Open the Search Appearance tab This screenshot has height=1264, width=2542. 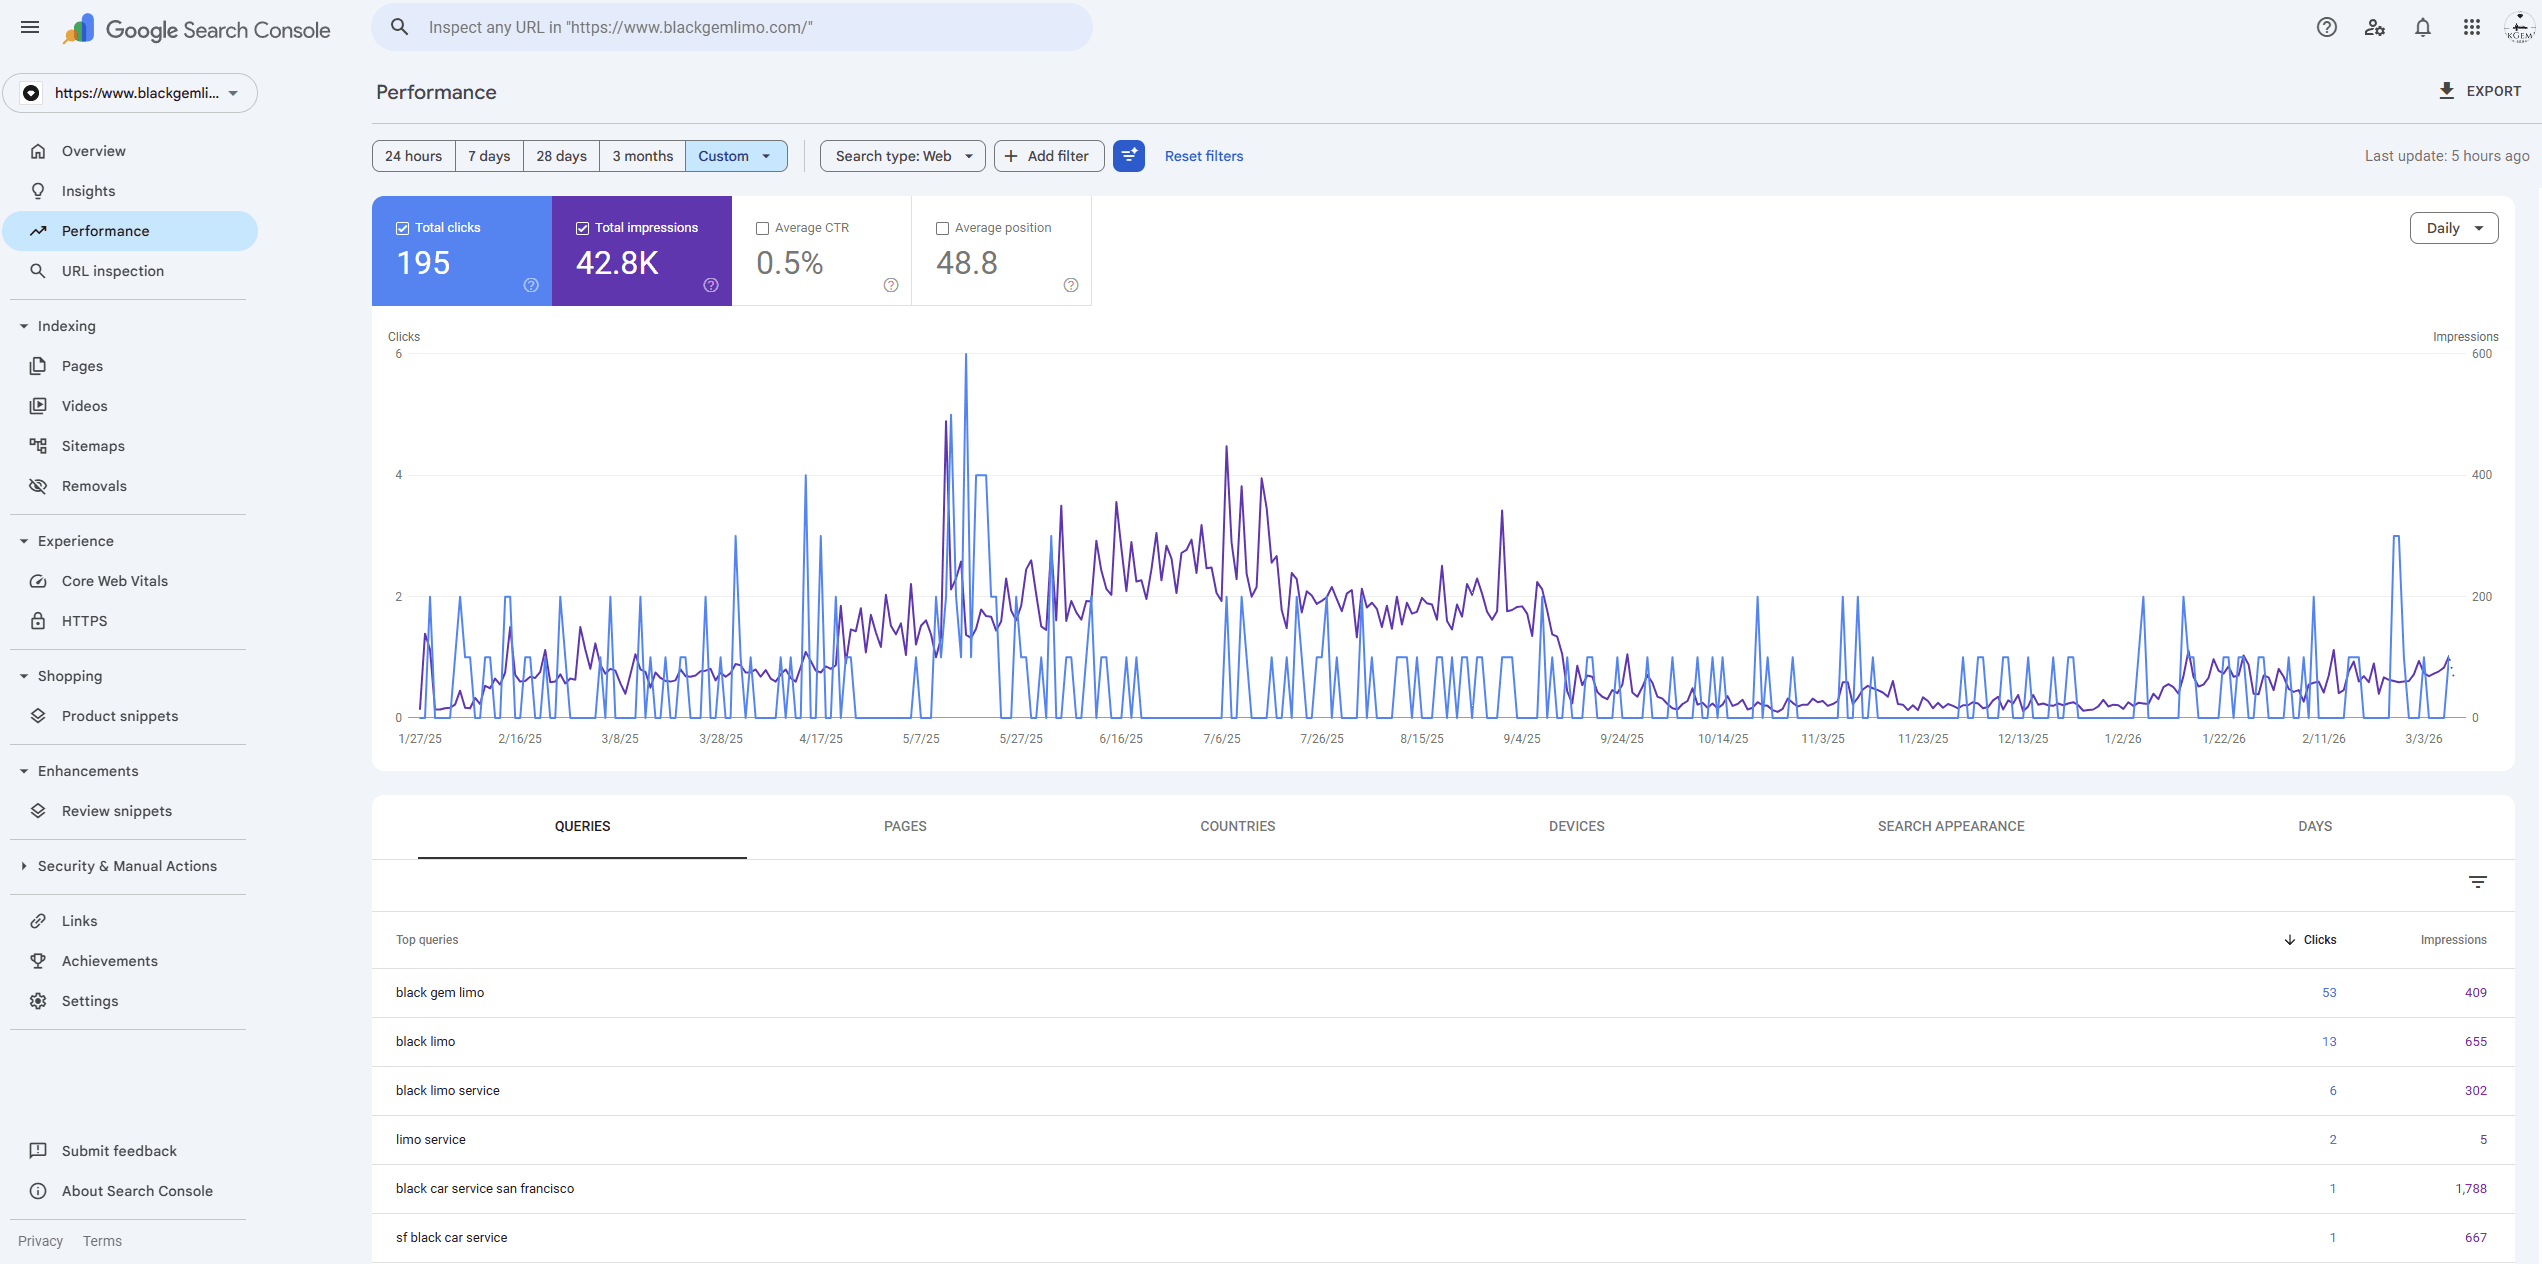(x=1950, y=826)
